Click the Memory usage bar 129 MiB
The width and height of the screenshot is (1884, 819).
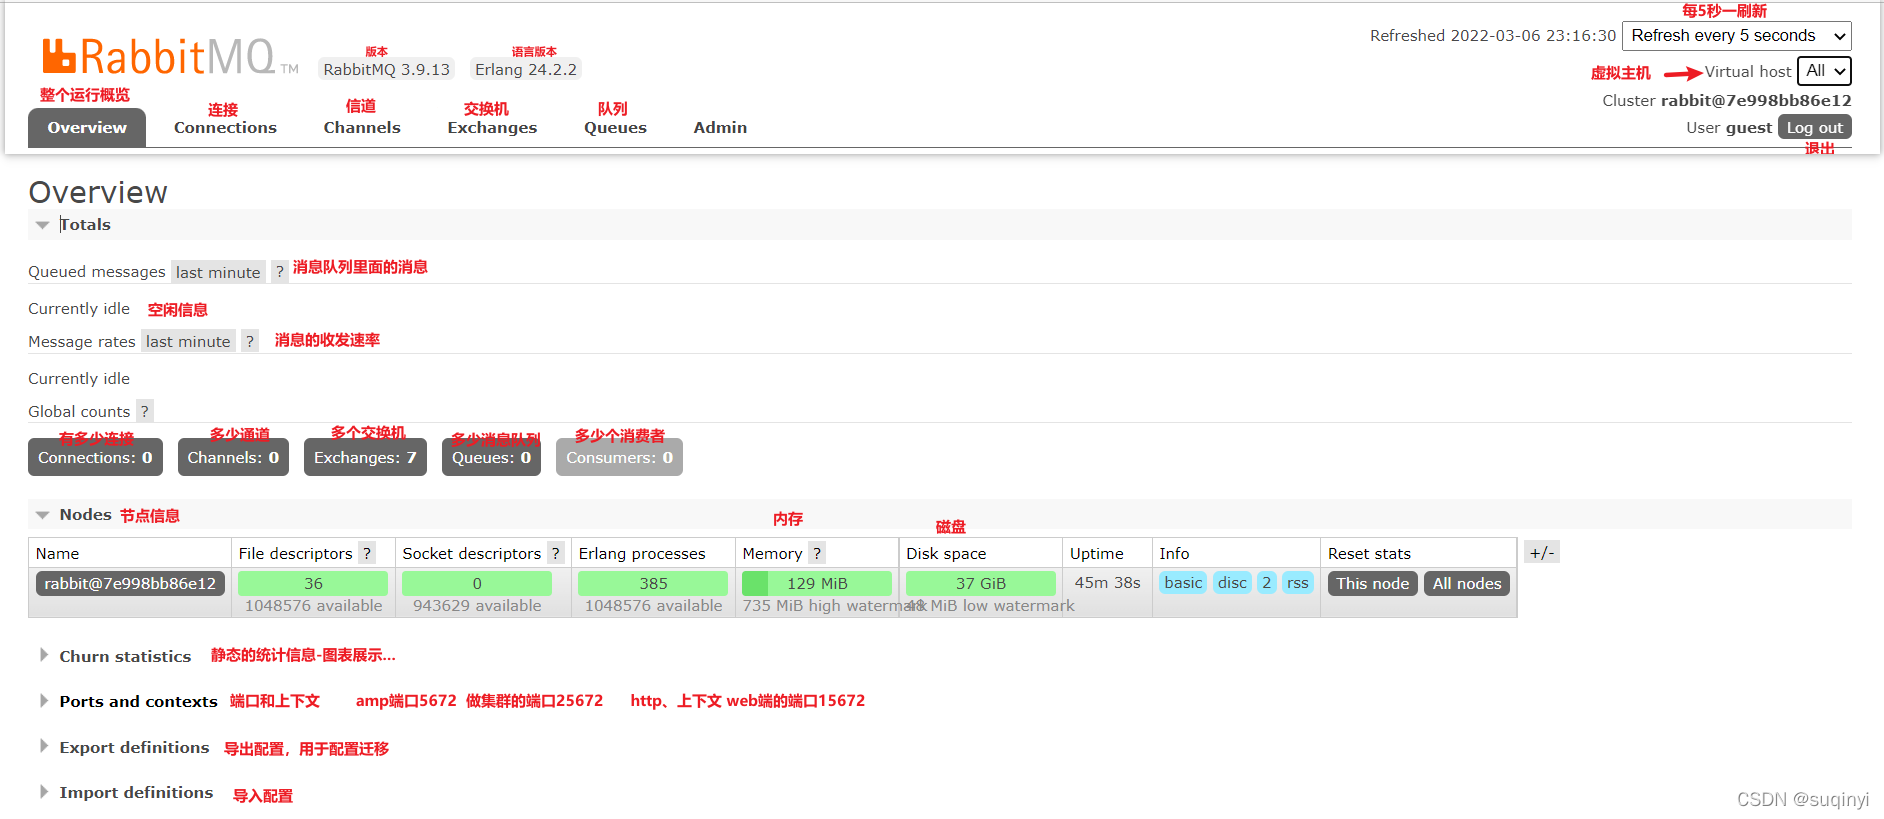click(x=817, y=583)
